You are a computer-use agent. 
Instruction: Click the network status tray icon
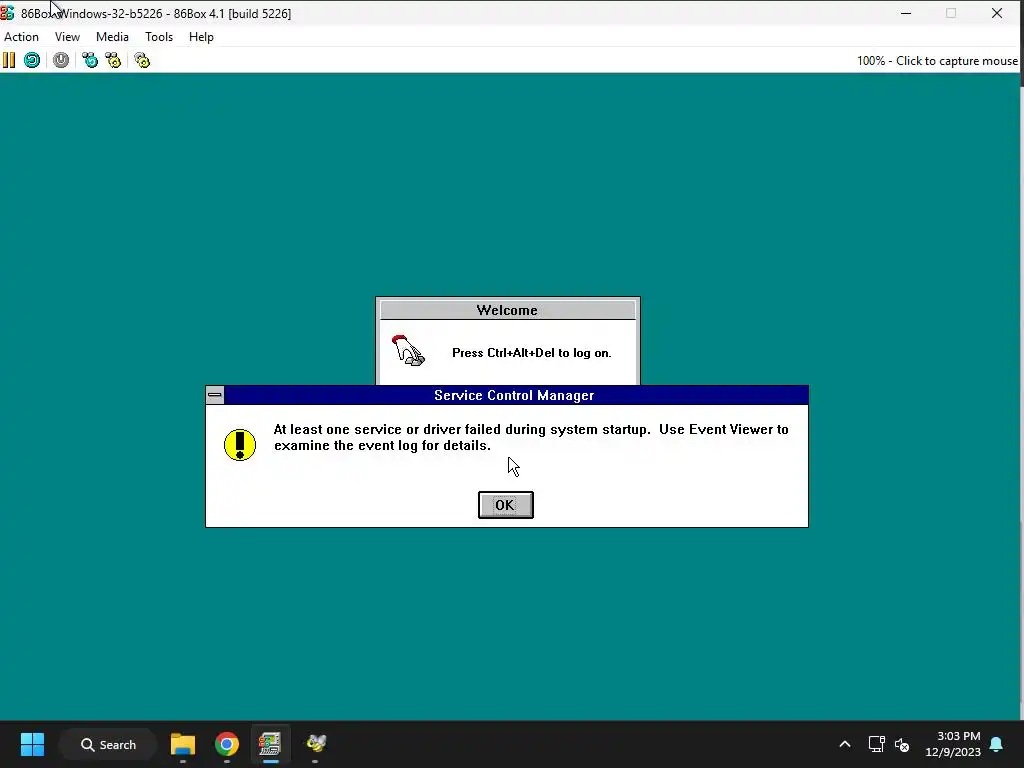[876, 744]
